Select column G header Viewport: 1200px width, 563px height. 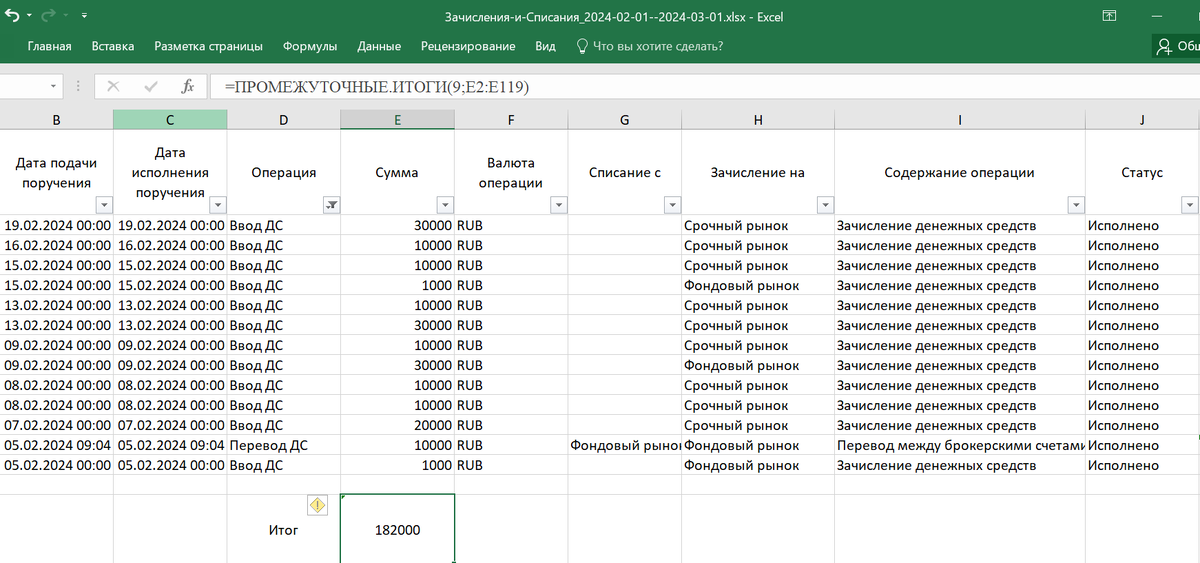[624, 119]
